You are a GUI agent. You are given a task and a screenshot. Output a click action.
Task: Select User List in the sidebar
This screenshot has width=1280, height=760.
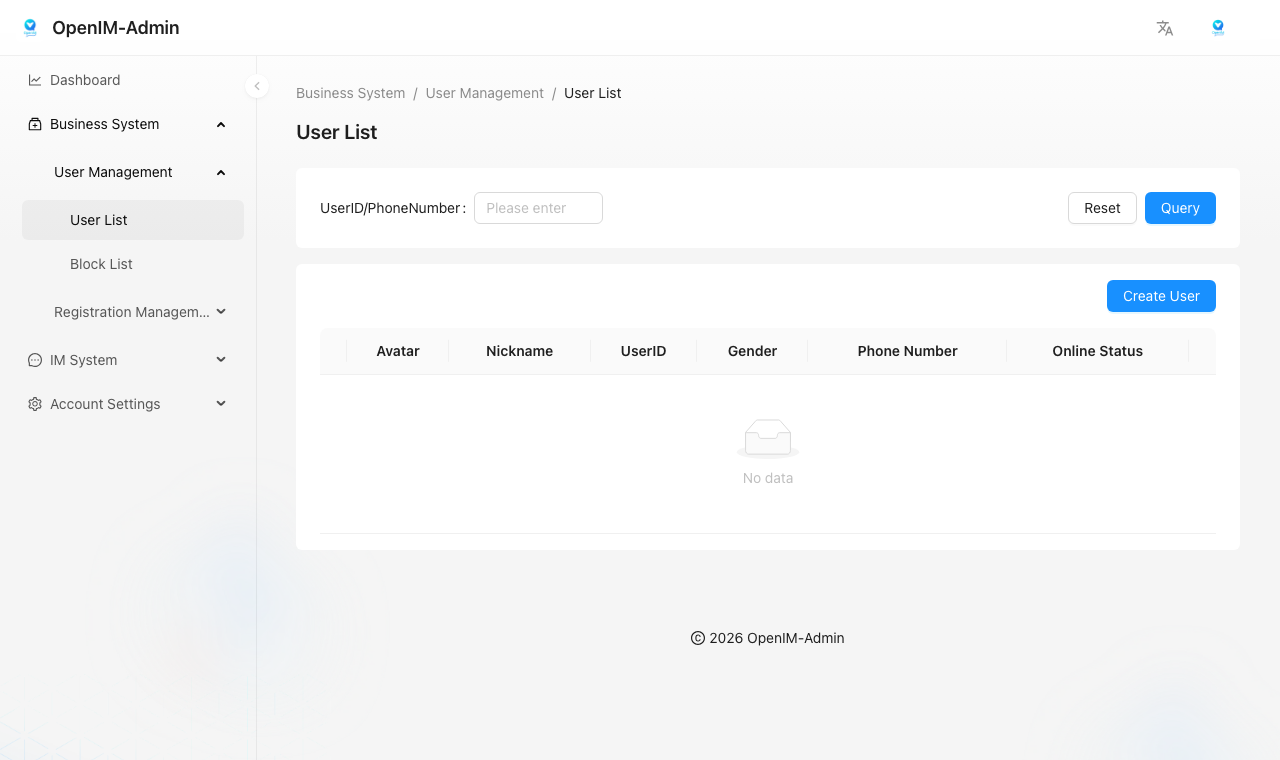[x=99, y=220]
